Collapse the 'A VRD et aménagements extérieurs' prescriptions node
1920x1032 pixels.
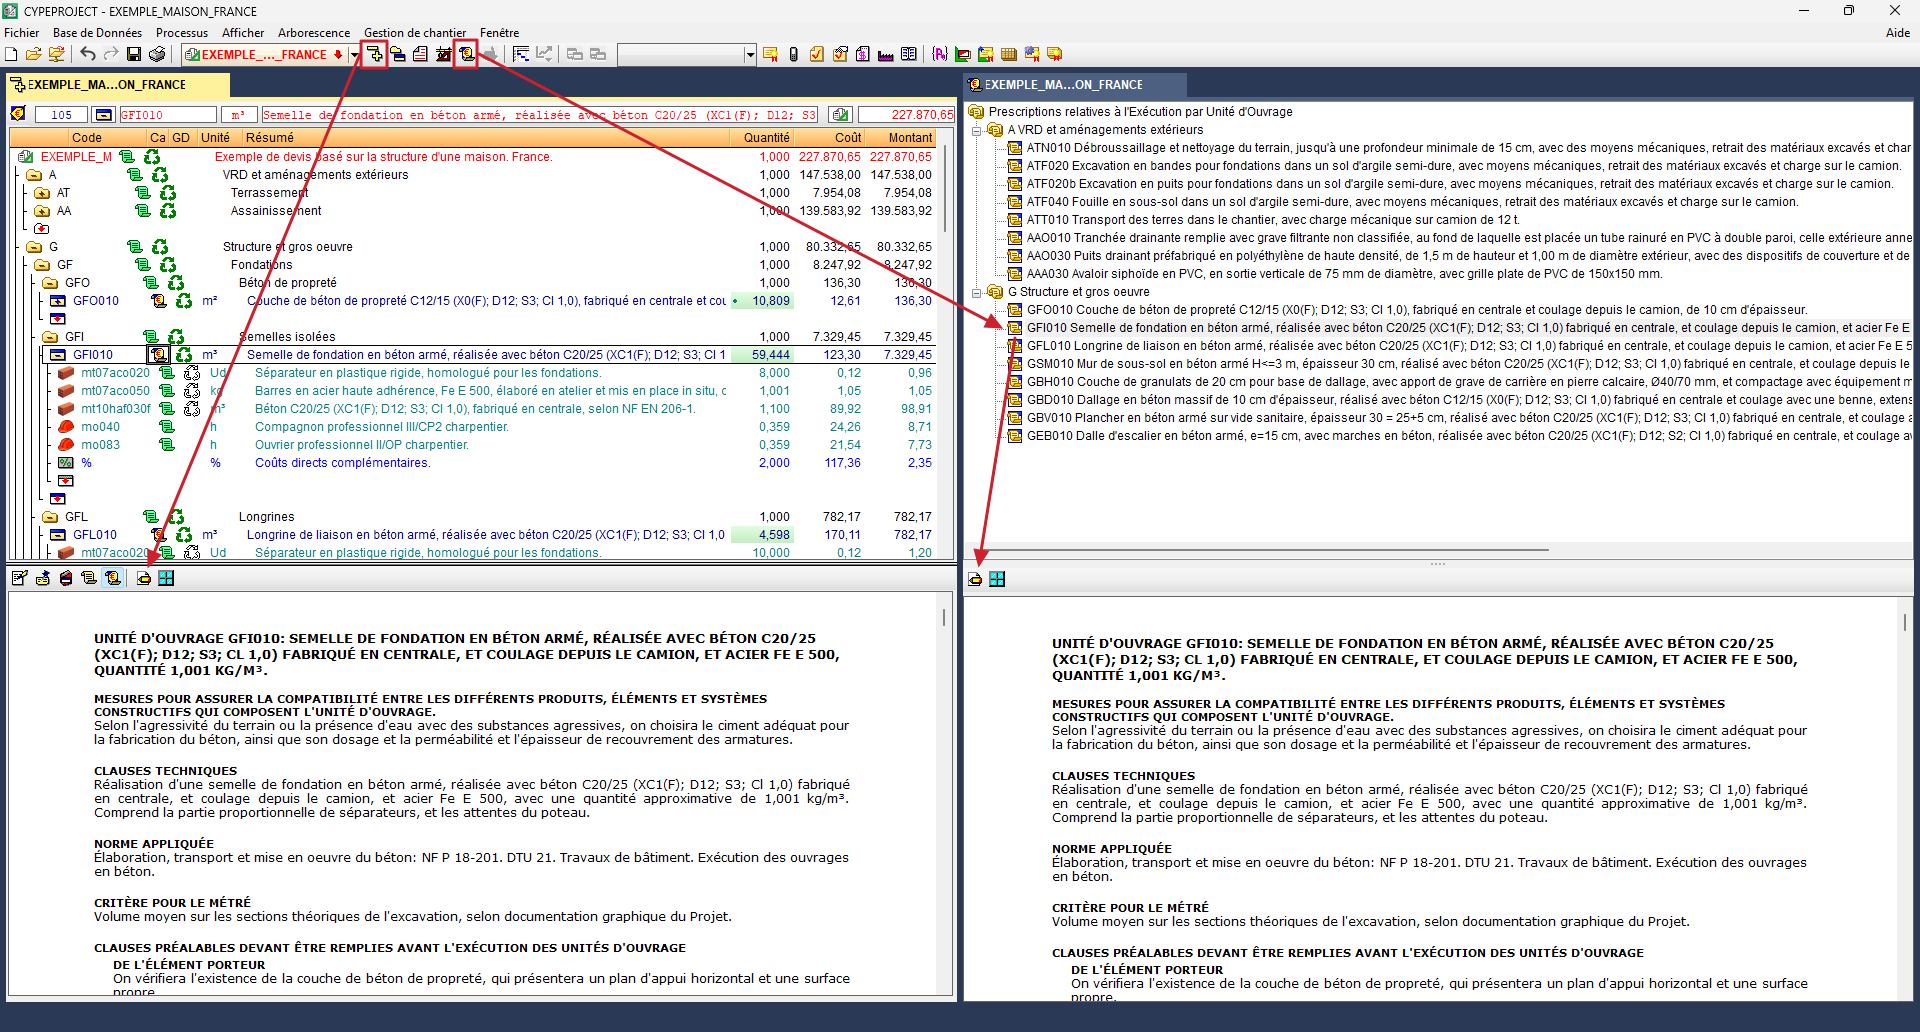pyautogui.click(x=977, y=130)
